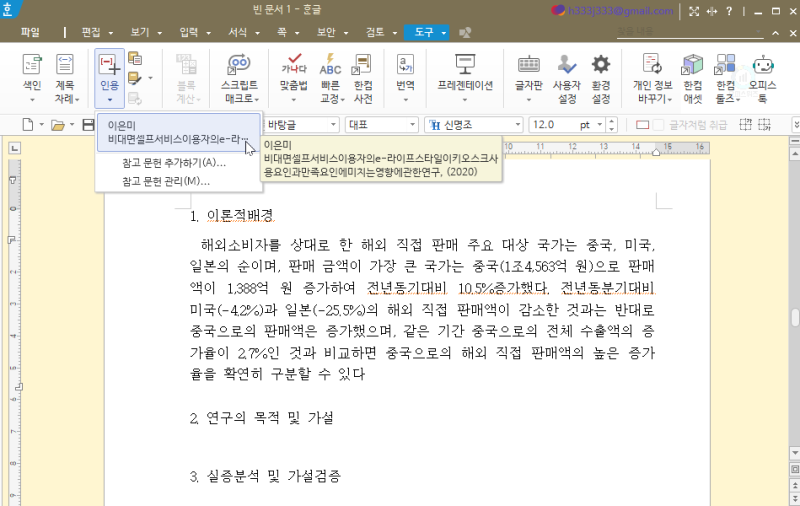Viewport: 800px width, 506px height.
Task: Click the font size 12.0 field
Action: (x=553, y=124)
